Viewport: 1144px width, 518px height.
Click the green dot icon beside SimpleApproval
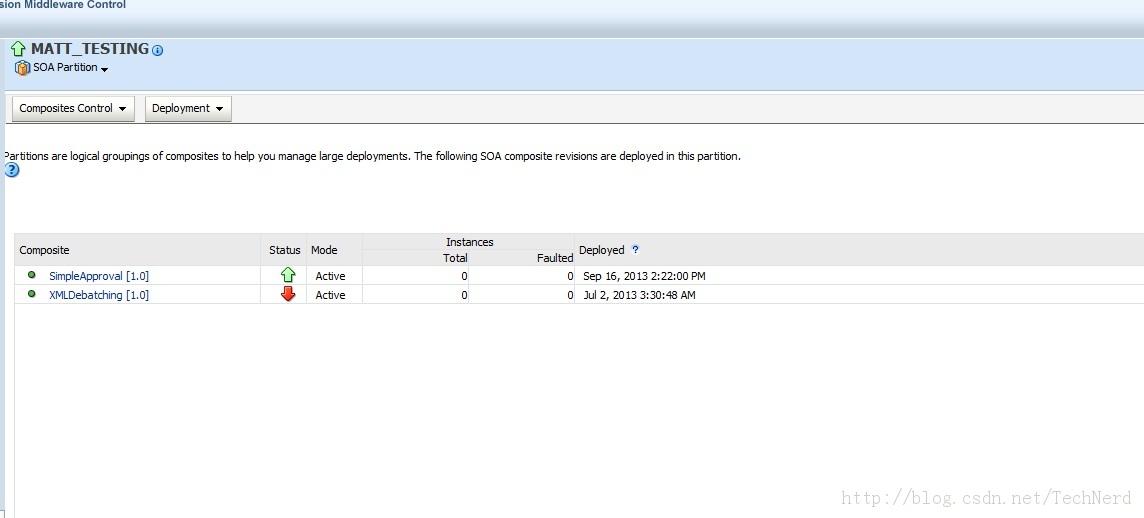coord(31,275)
